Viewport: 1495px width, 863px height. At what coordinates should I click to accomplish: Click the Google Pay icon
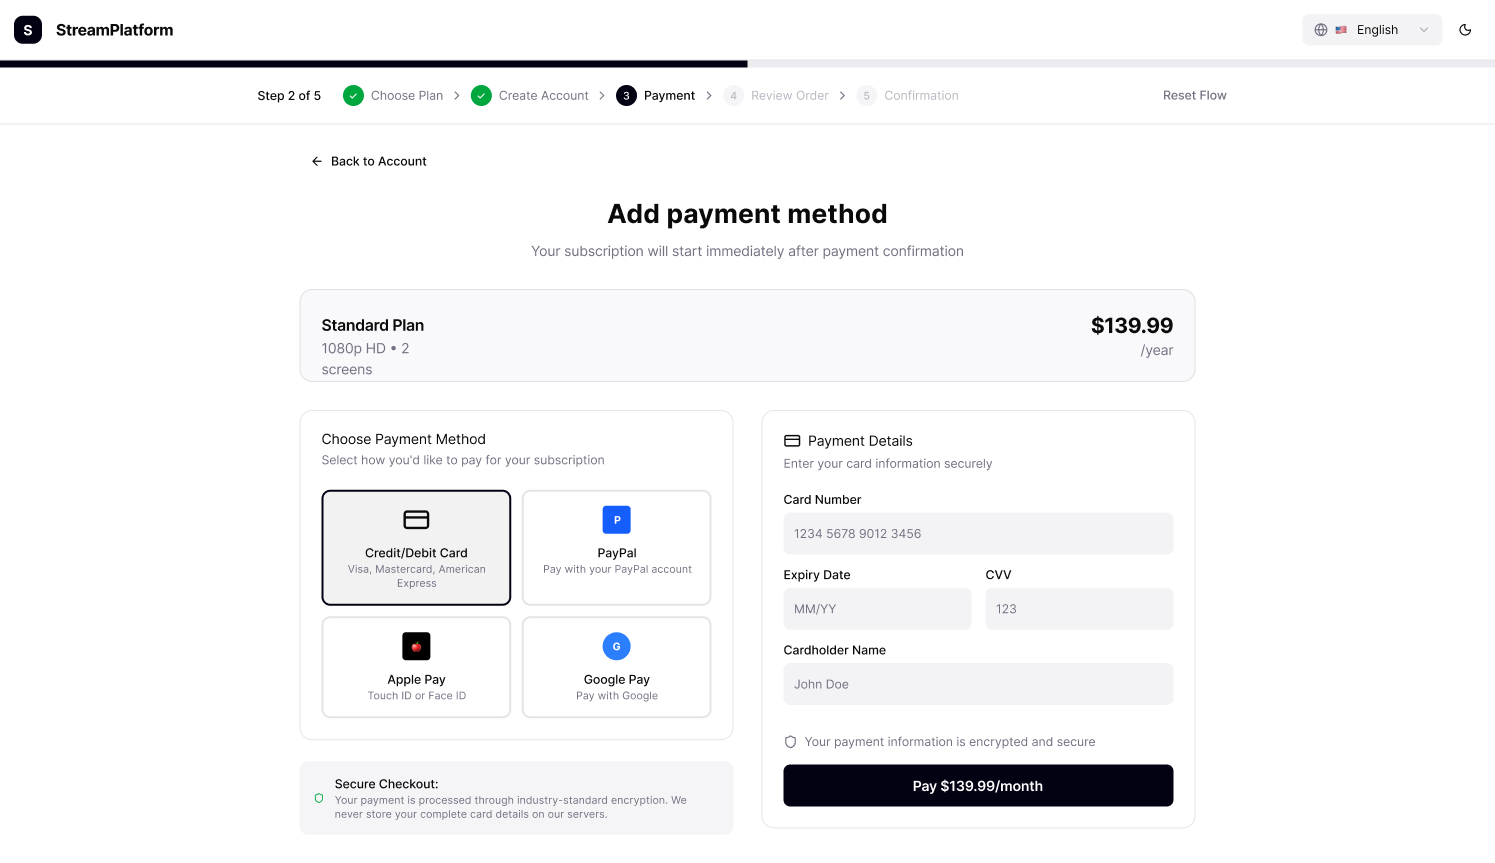(x=616, y=646)
